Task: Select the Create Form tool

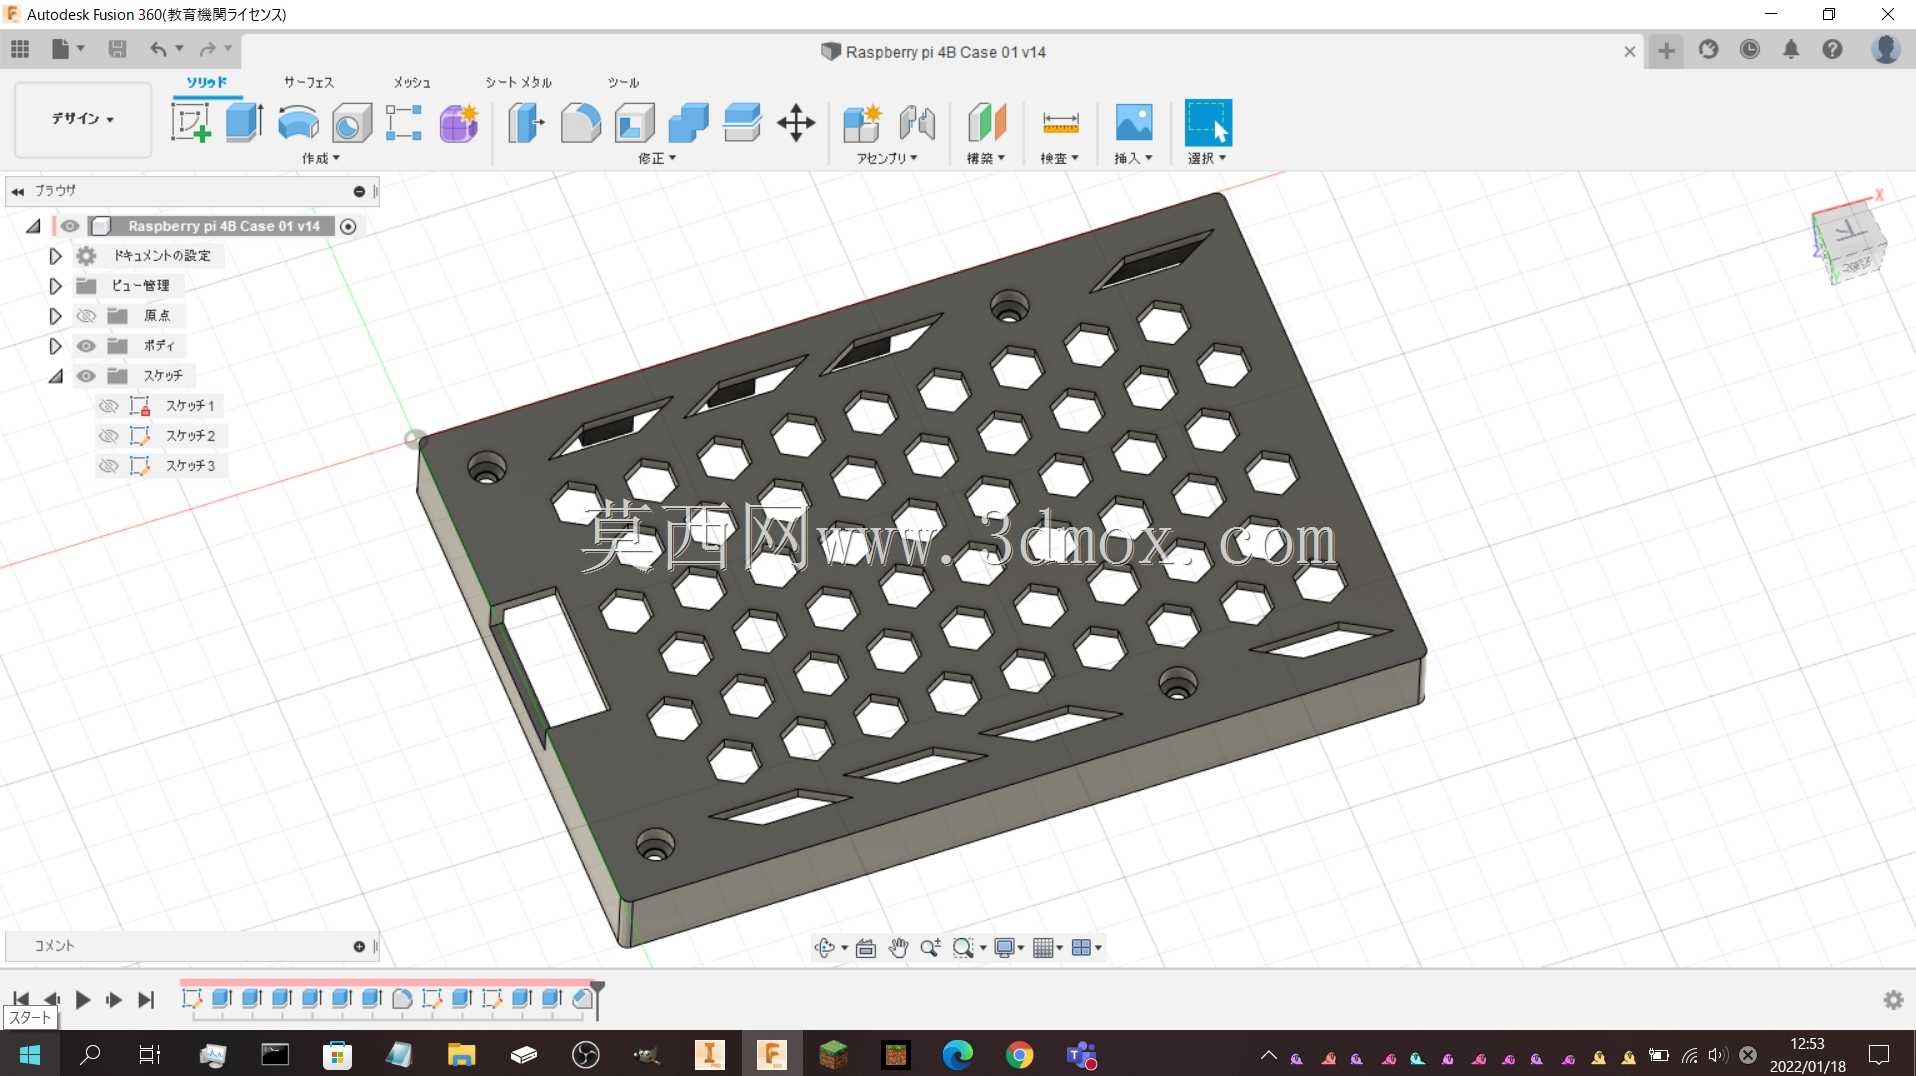Action: click(459, 123)
